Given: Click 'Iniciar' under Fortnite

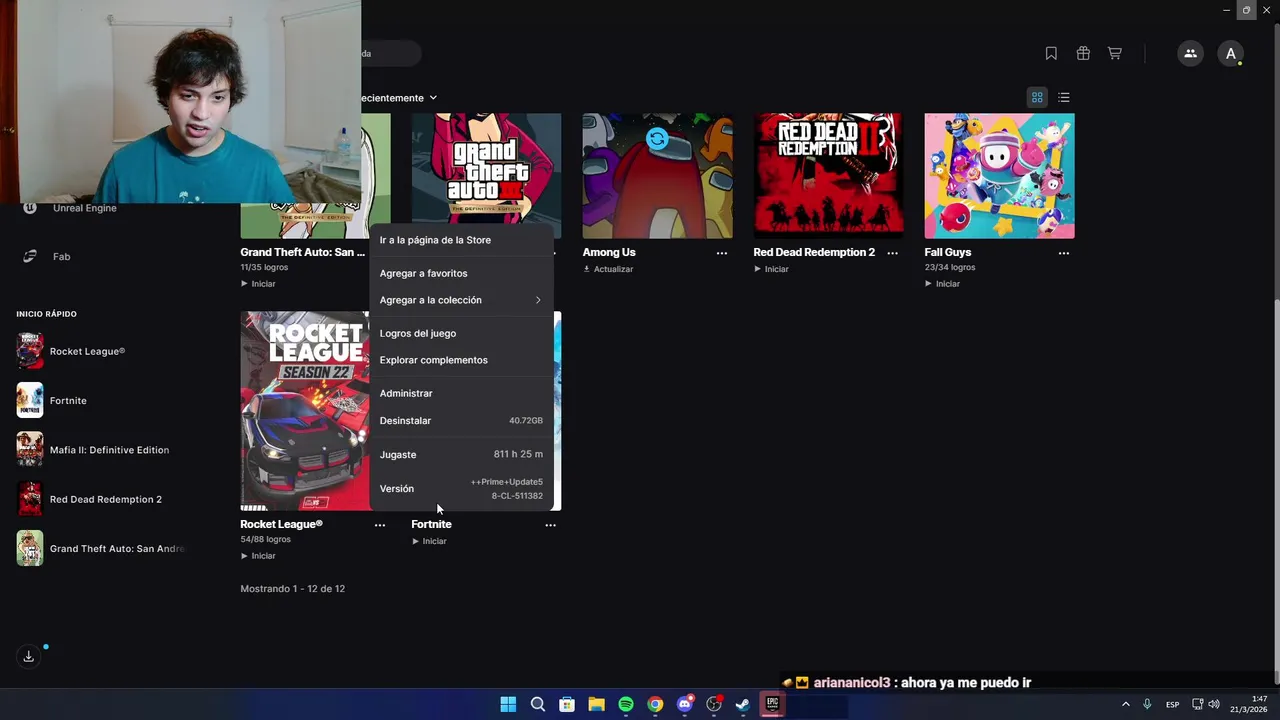Looking at the screenshot, I should (x=429, y=541).
